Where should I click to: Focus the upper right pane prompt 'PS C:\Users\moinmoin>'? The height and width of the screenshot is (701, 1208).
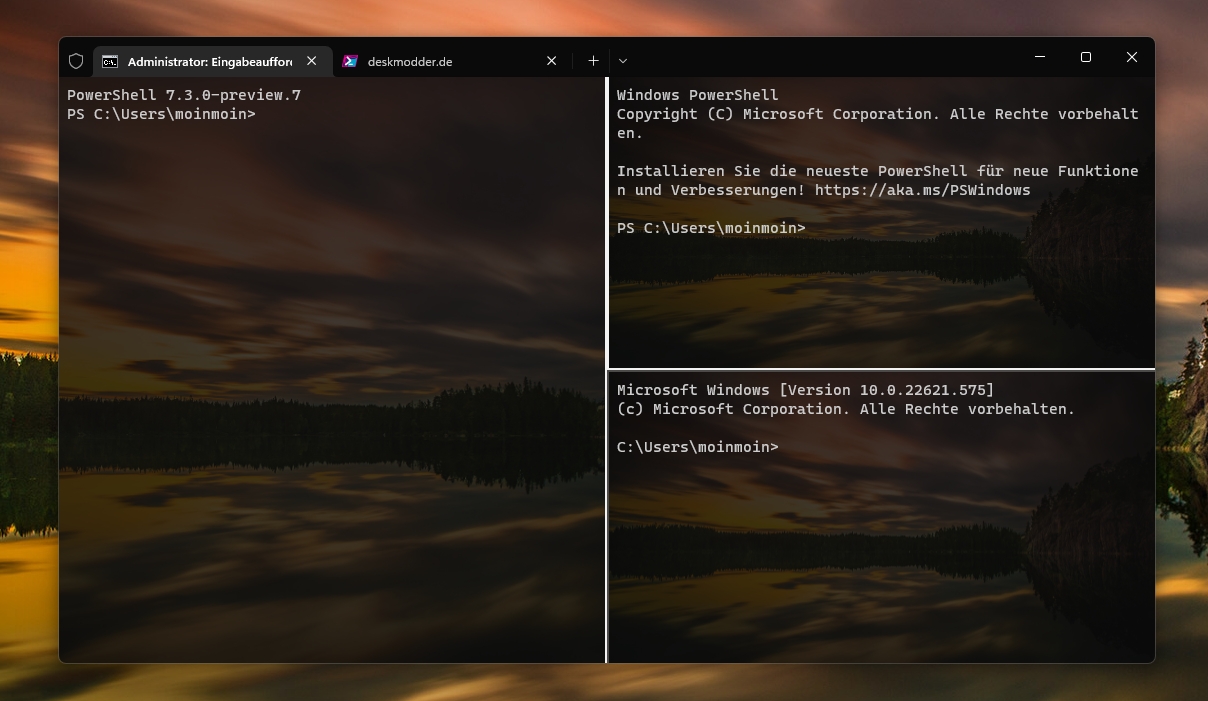point(711,228)
